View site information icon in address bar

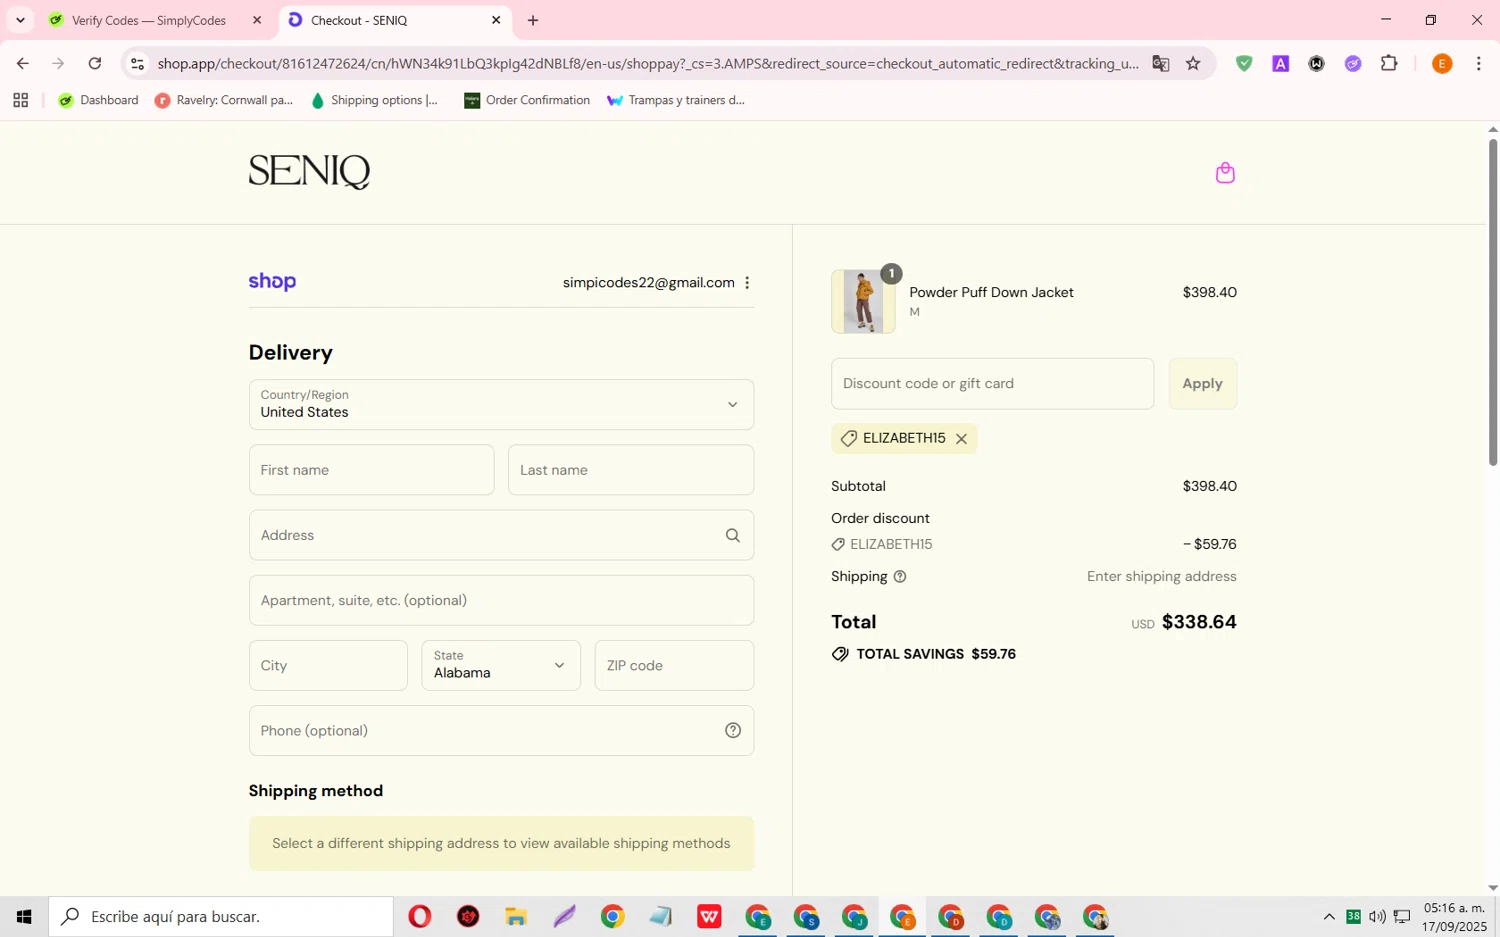tap(138, 63)
